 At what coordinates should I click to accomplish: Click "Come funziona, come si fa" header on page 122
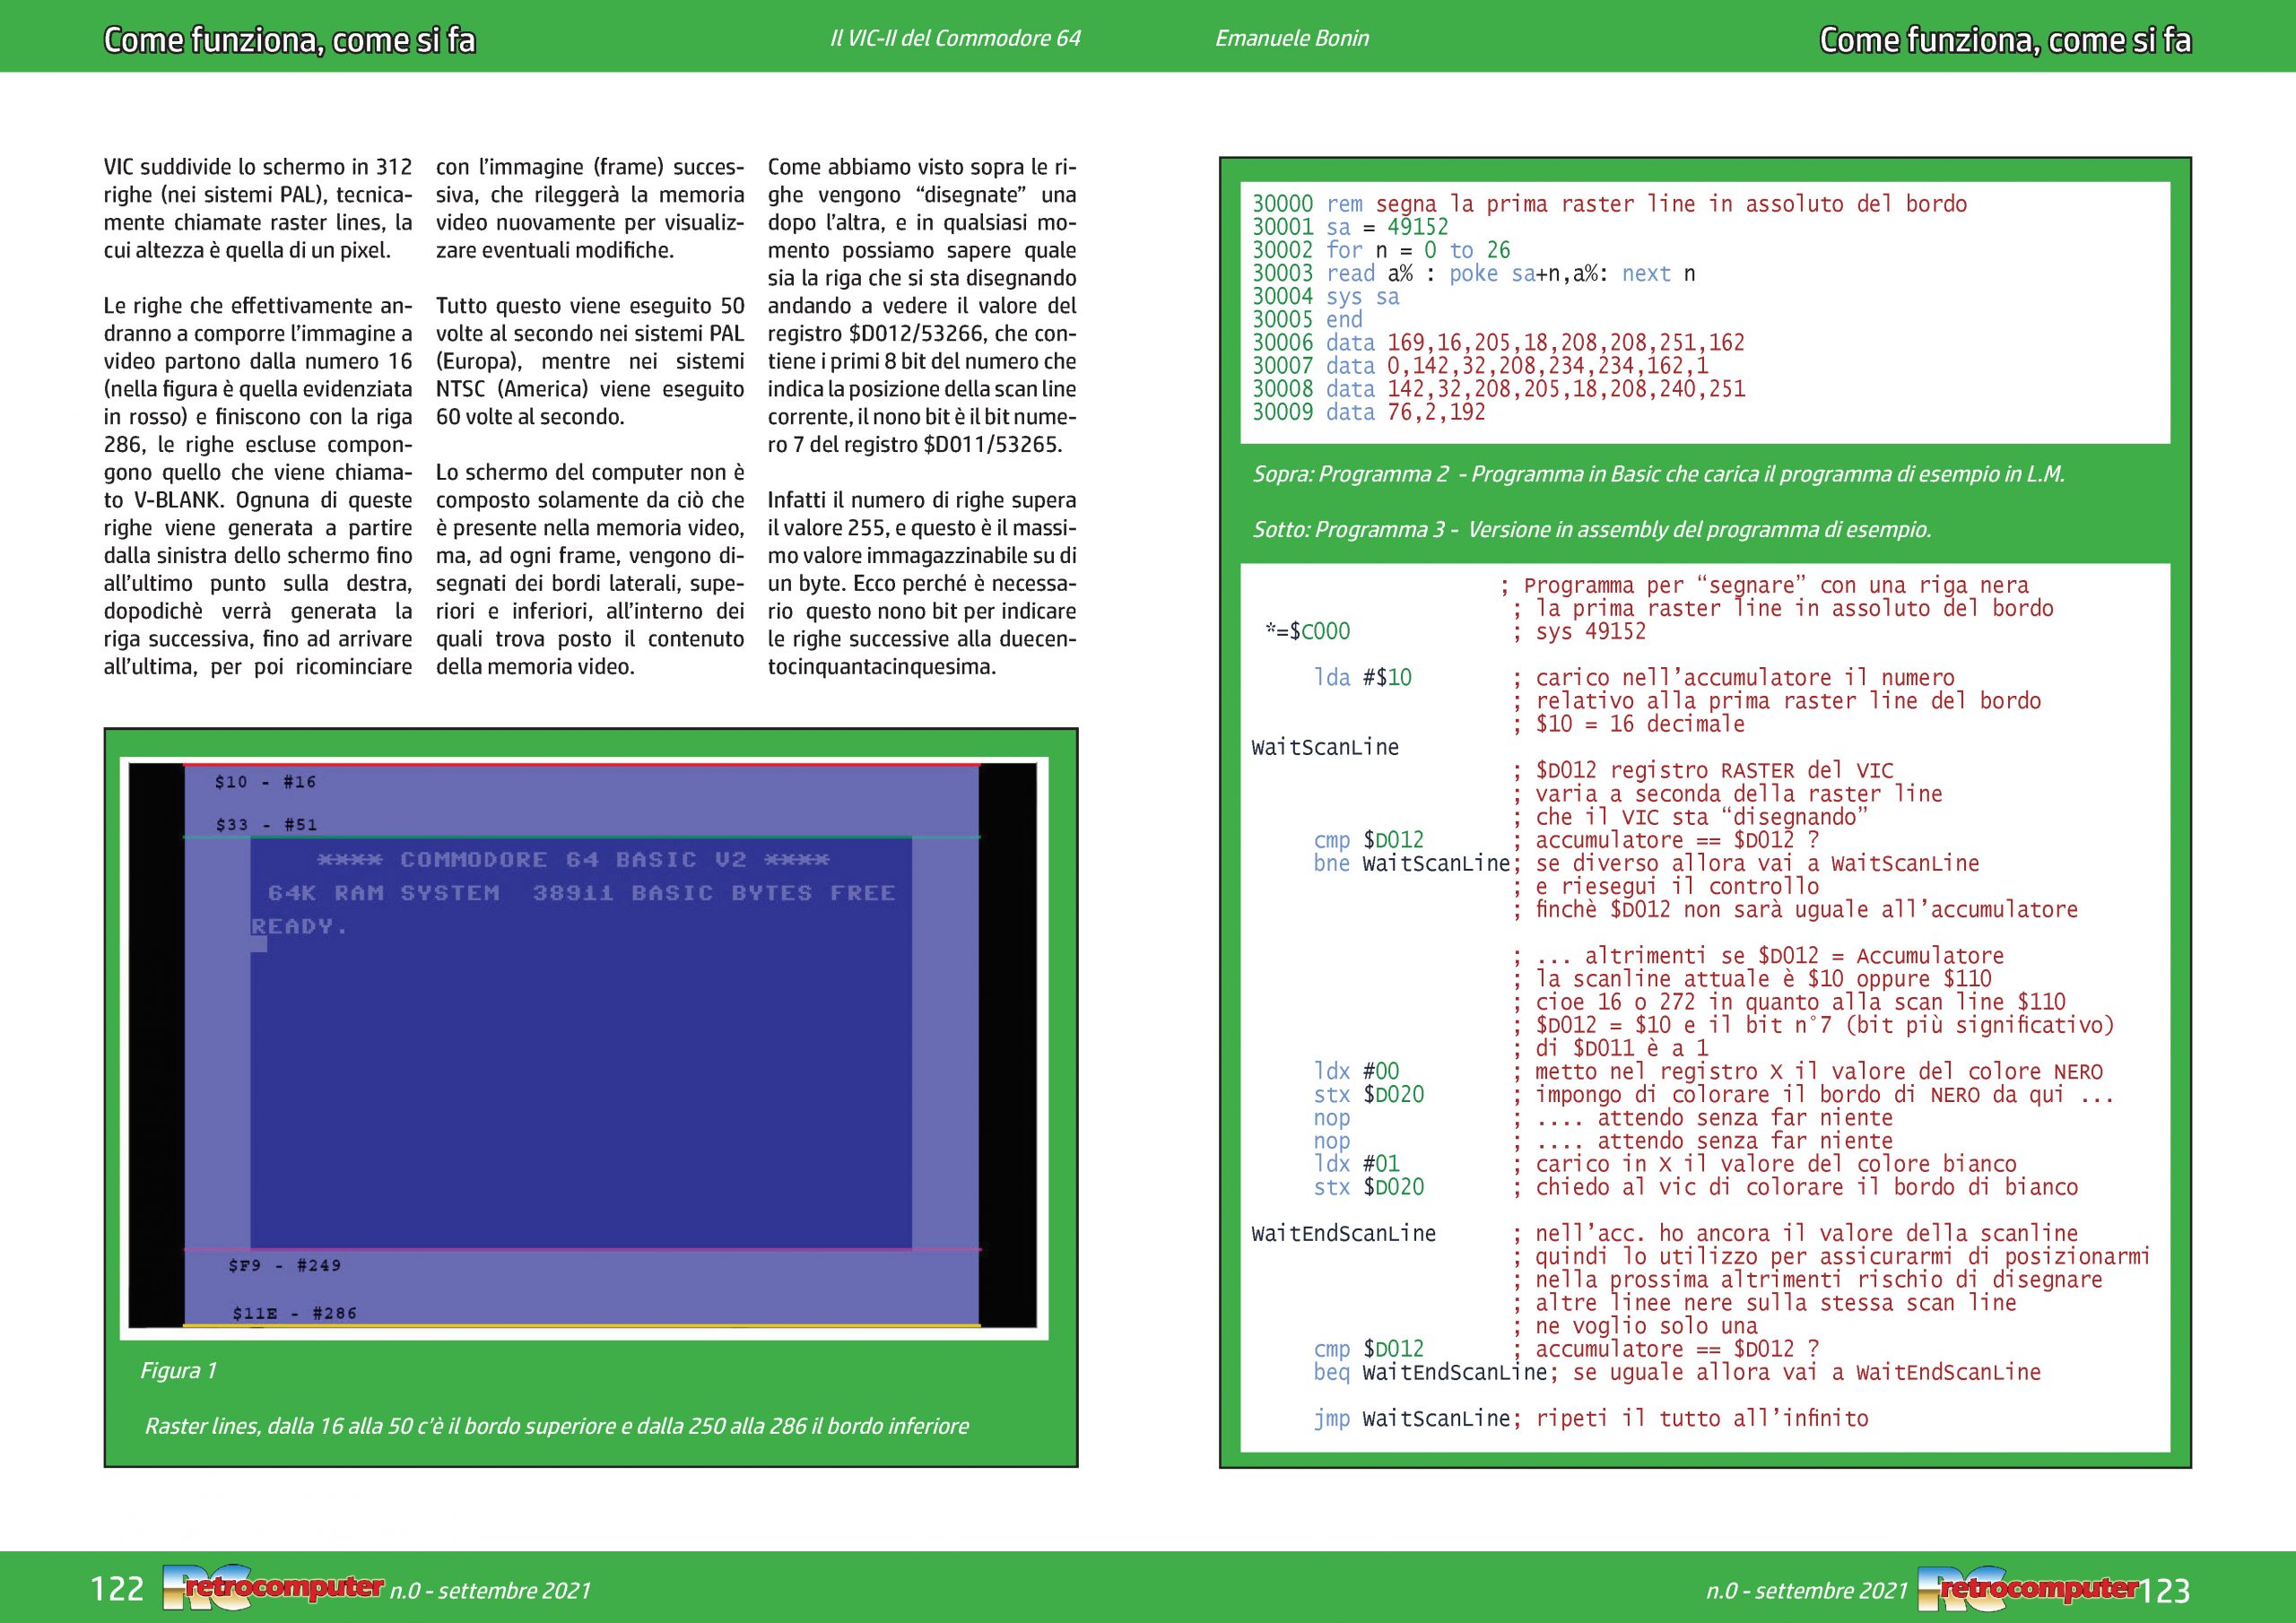point(289,40)
